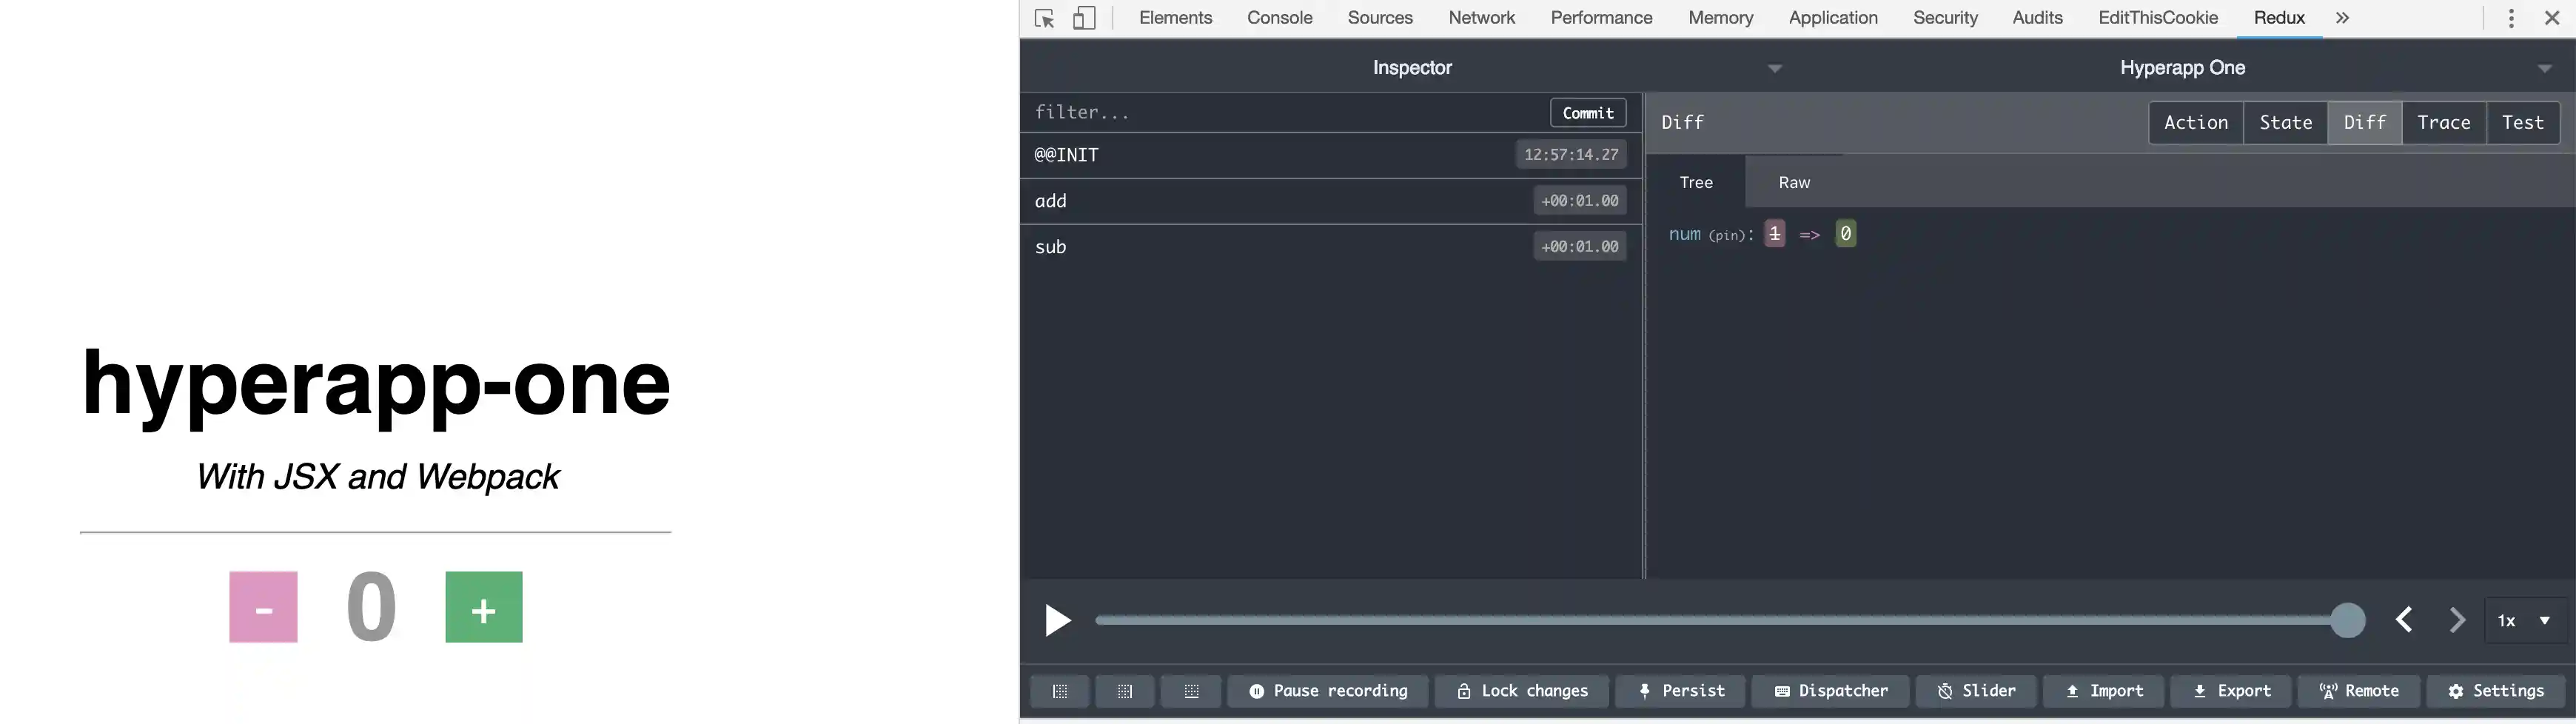This screenshot has height=724, width=2576.
Task: Open the Remote monitor
Action: [2359, 691]
